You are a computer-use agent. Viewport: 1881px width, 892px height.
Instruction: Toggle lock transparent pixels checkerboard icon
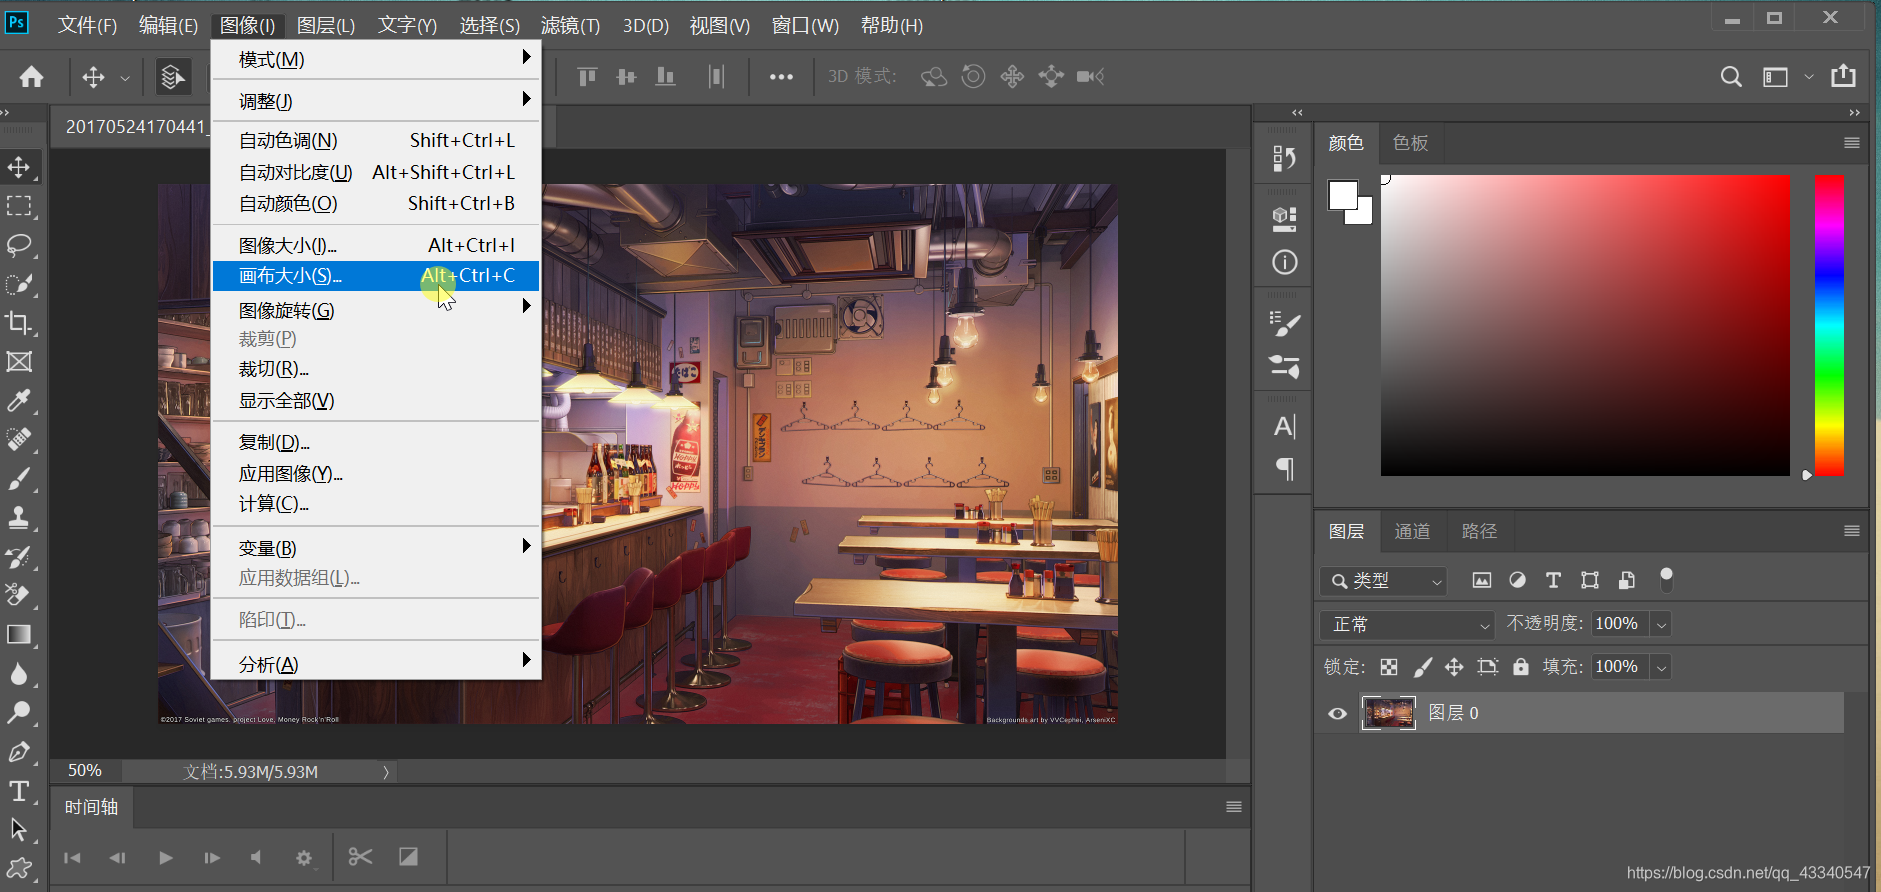pyautogui.click(x=1389, y=667)
